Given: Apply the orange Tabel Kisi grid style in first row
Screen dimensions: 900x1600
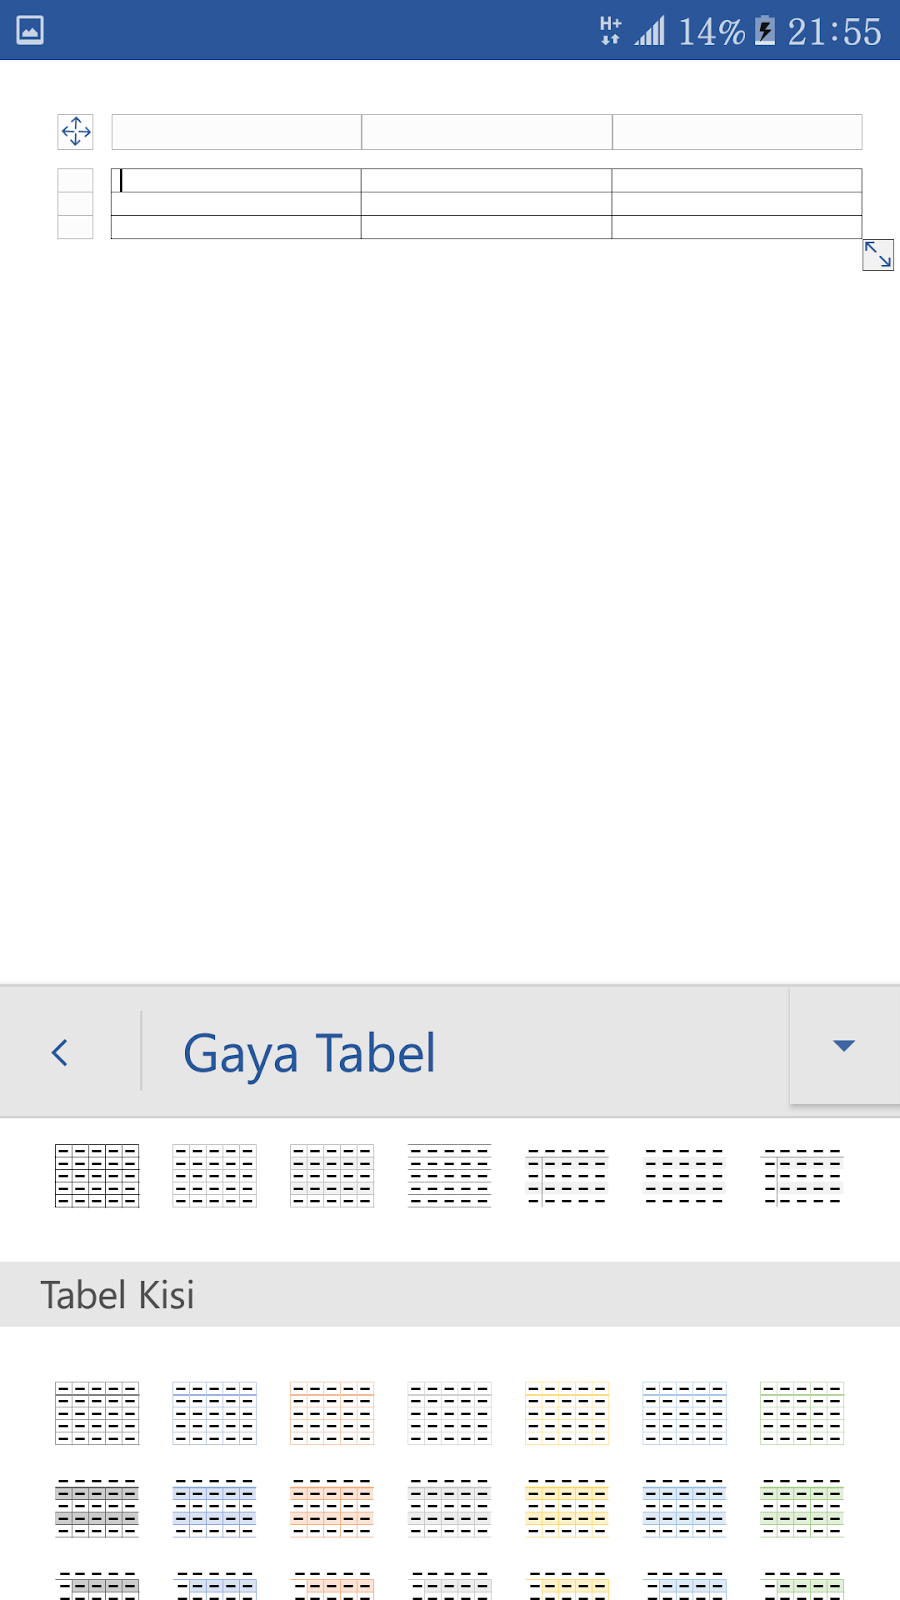Looking at the screenshot, I should coord(332,1413).
